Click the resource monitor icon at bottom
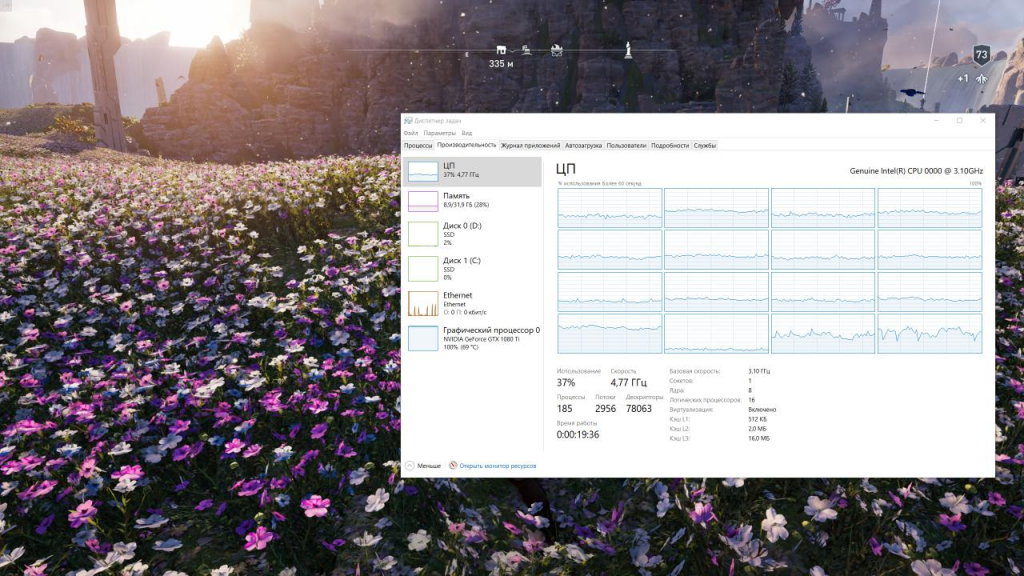 [453, 466]
